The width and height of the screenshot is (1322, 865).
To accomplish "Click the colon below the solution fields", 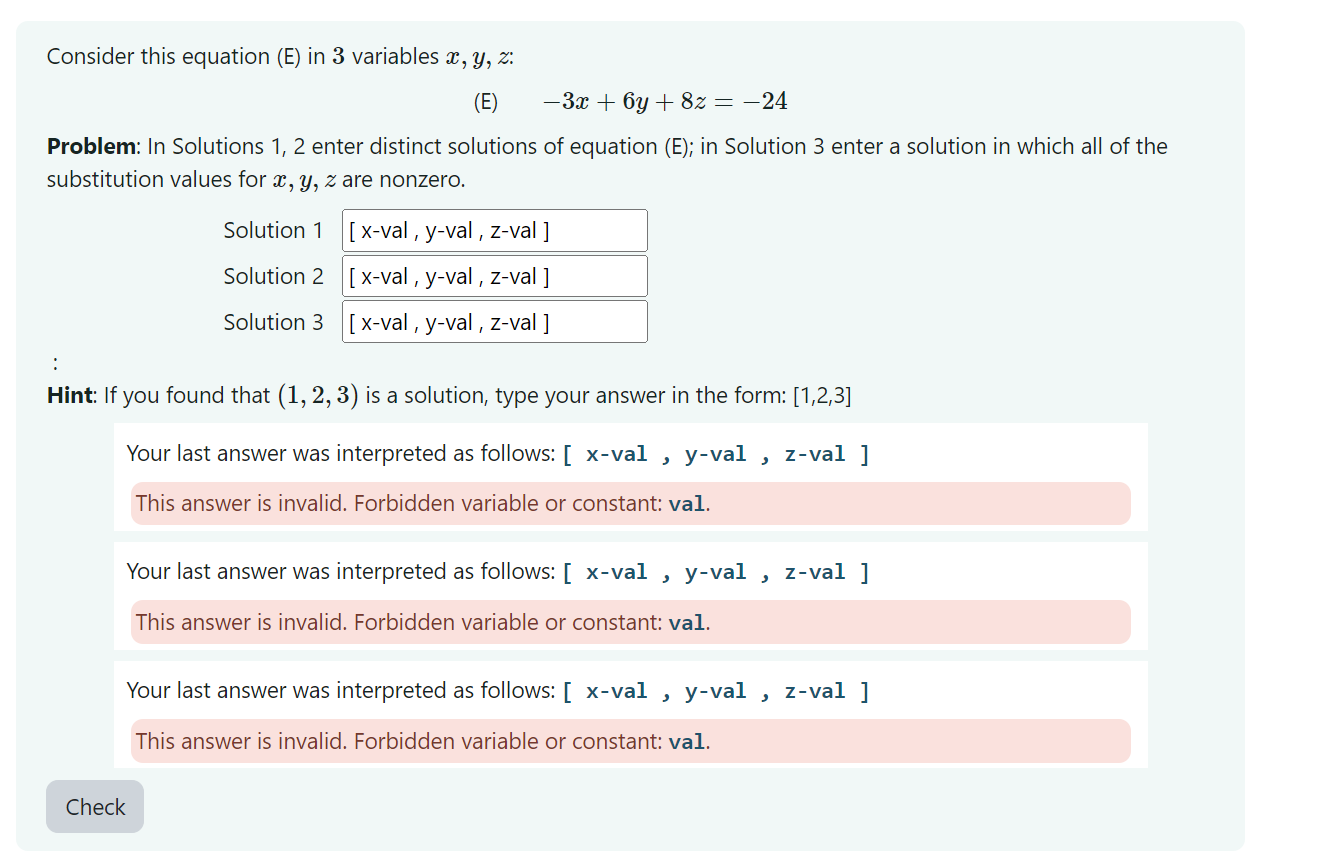I will (55, 361).
